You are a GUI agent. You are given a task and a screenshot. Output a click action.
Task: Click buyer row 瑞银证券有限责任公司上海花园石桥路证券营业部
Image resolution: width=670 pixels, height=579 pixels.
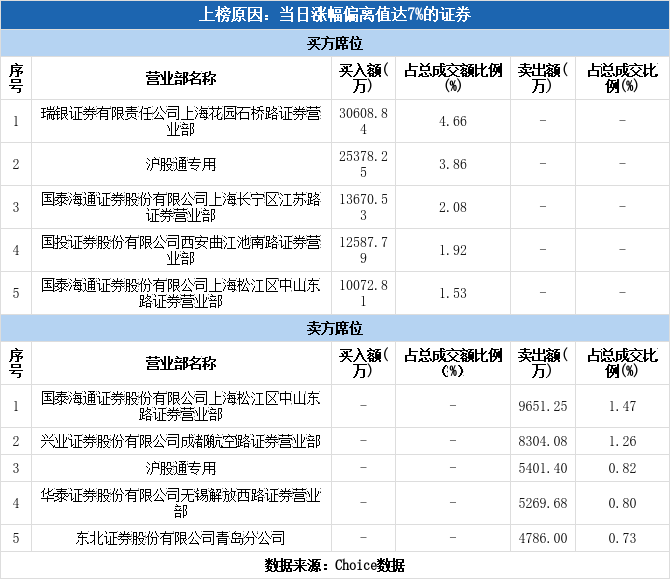click(x=181, y=121)
